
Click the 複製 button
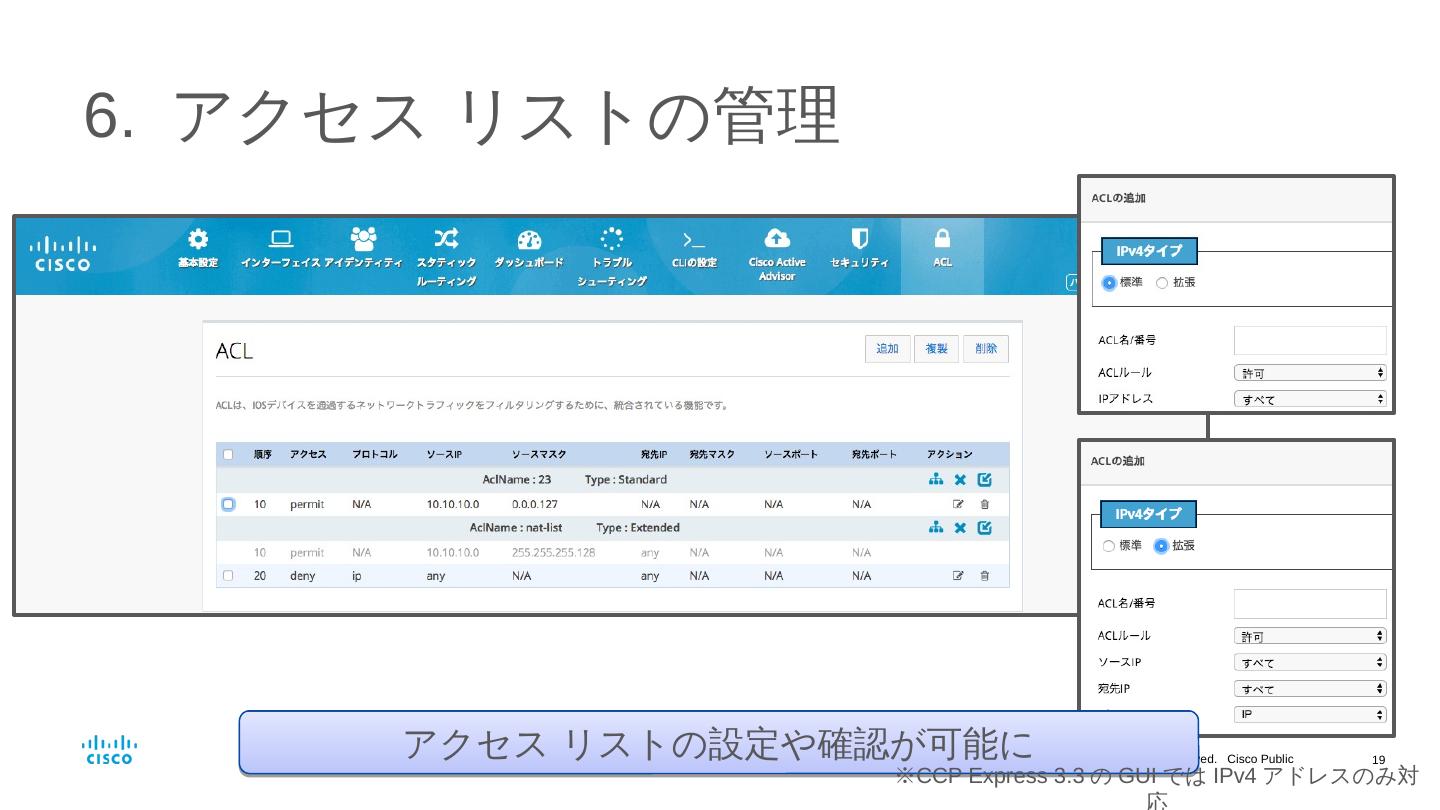click(x=937, y=349)
